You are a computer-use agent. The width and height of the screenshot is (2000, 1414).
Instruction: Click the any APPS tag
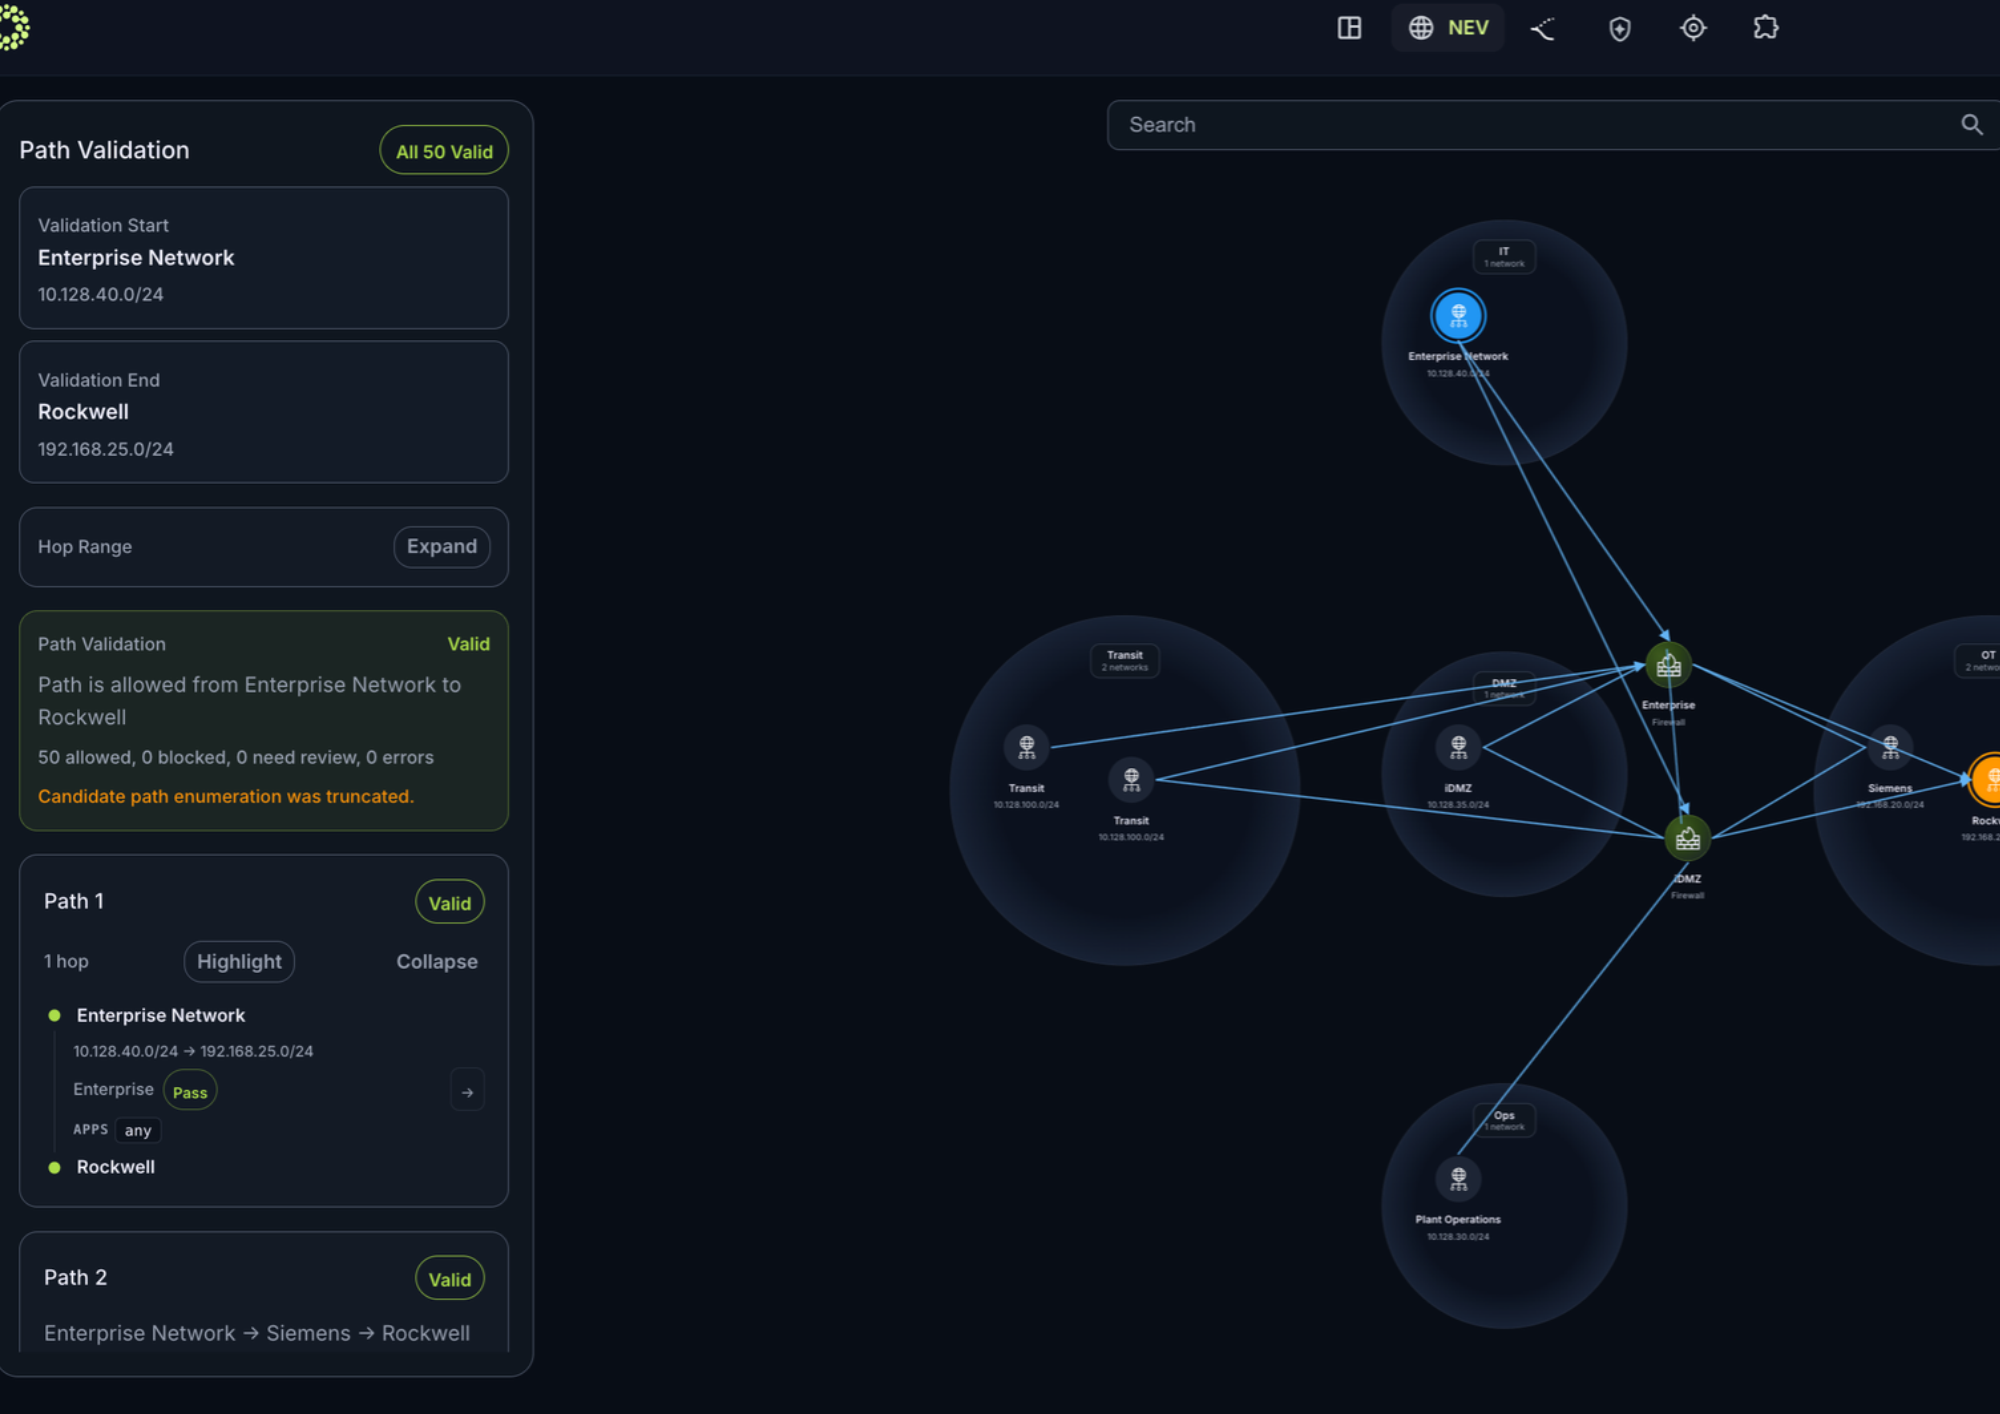(138, 1131)
